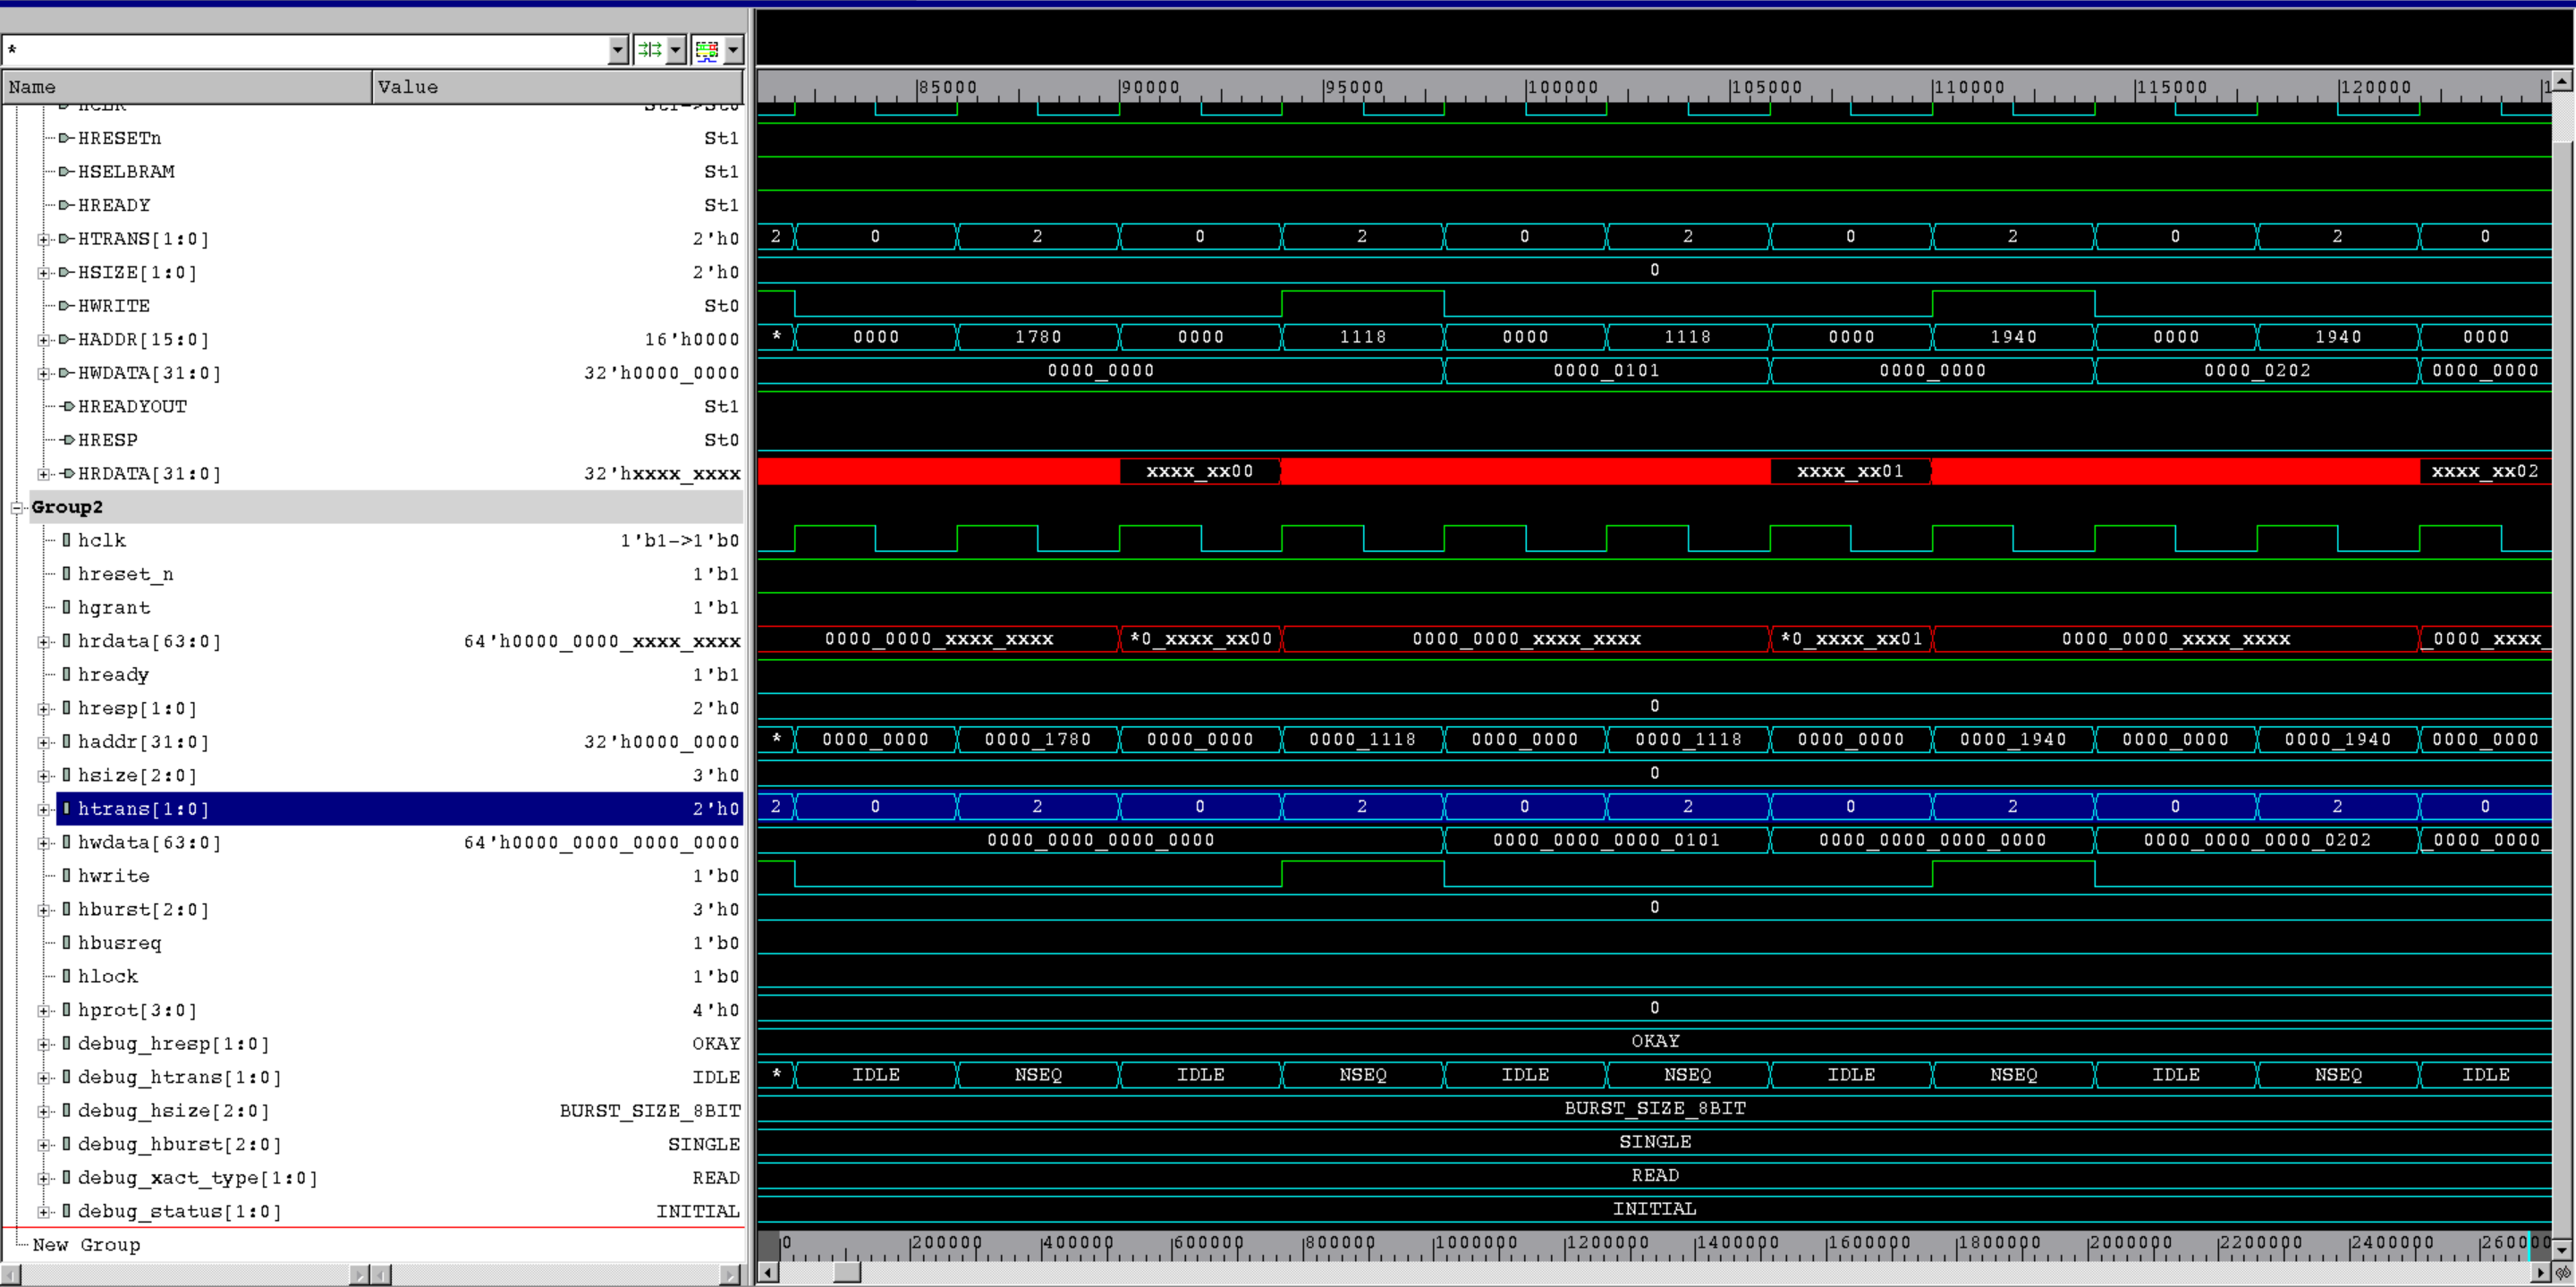The height and width of the screenshot is (1287, 2576).
Task: Expand the hrdata[63:0] bus
Action: pyautogui.click(x=43, y=642)
